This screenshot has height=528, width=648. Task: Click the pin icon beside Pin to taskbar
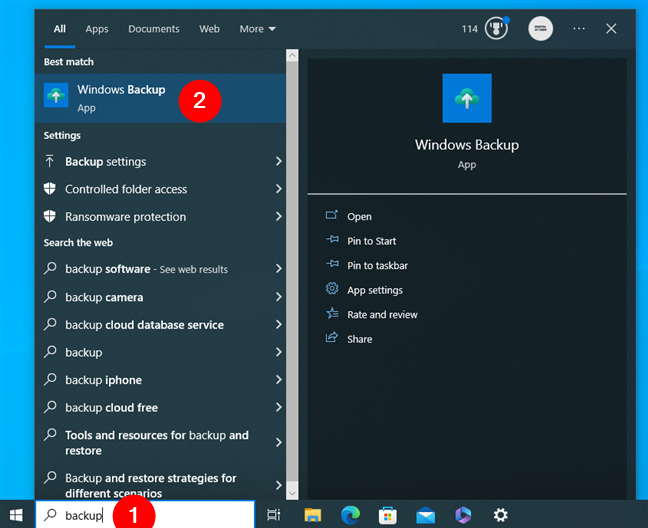(x=332, y=263)
